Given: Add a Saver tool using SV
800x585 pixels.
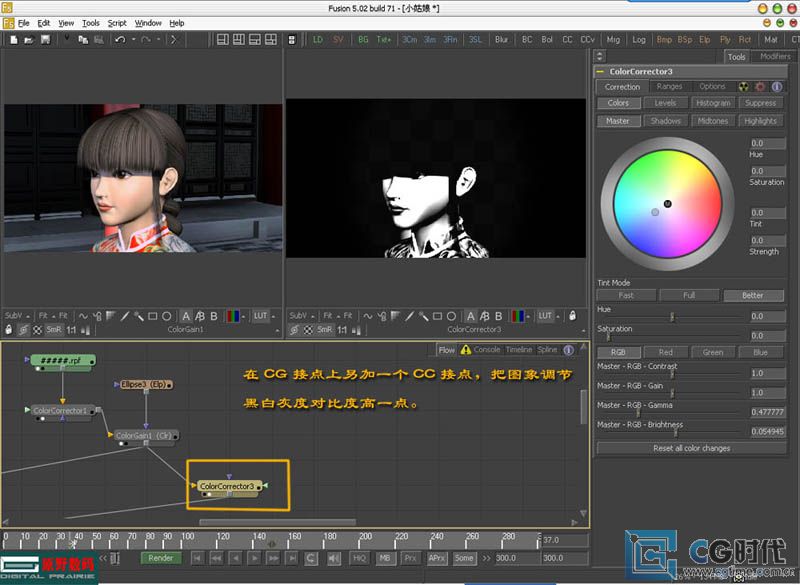Looking at the screenshot, I should (338, 40).
